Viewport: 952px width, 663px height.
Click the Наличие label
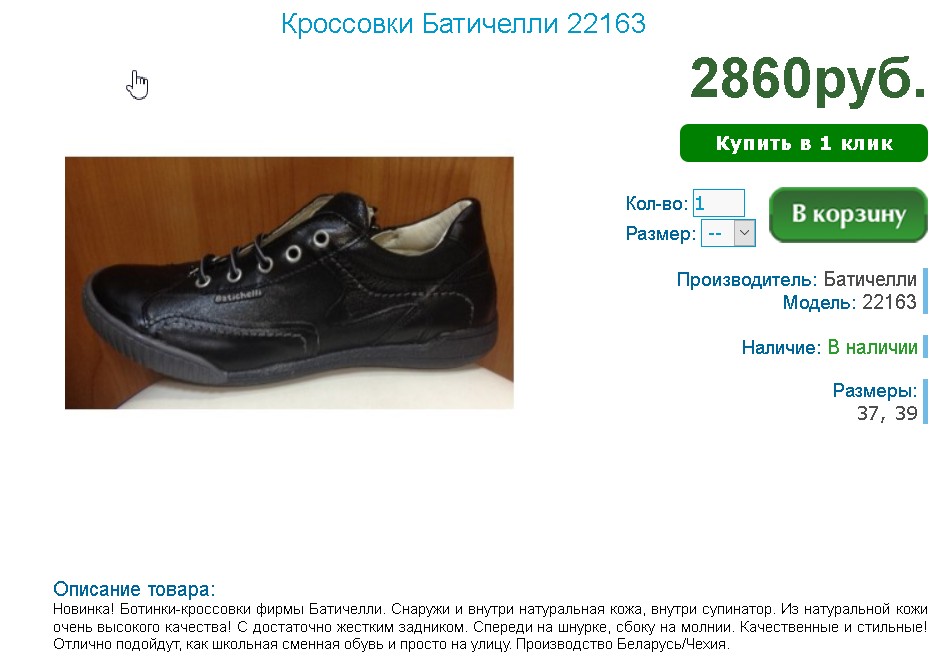click(781, 347)
